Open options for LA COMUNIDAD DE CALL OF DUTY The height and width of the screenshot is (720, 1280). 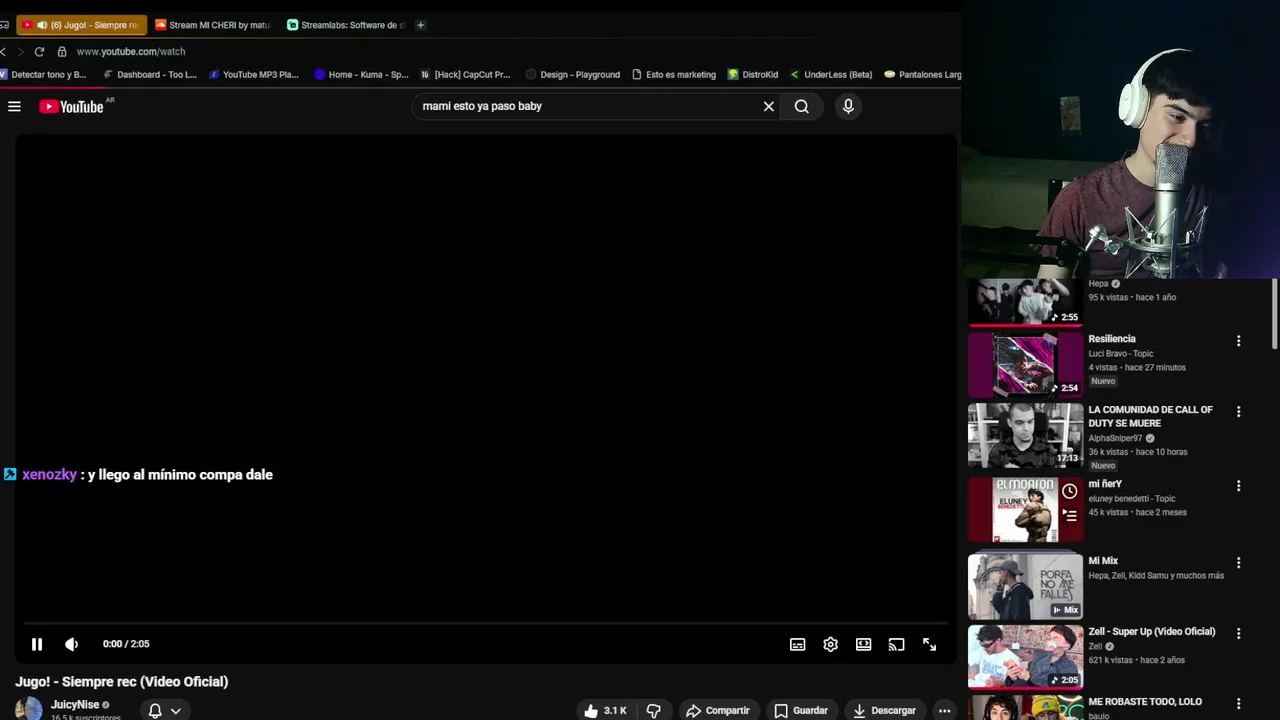[1238, 412]
